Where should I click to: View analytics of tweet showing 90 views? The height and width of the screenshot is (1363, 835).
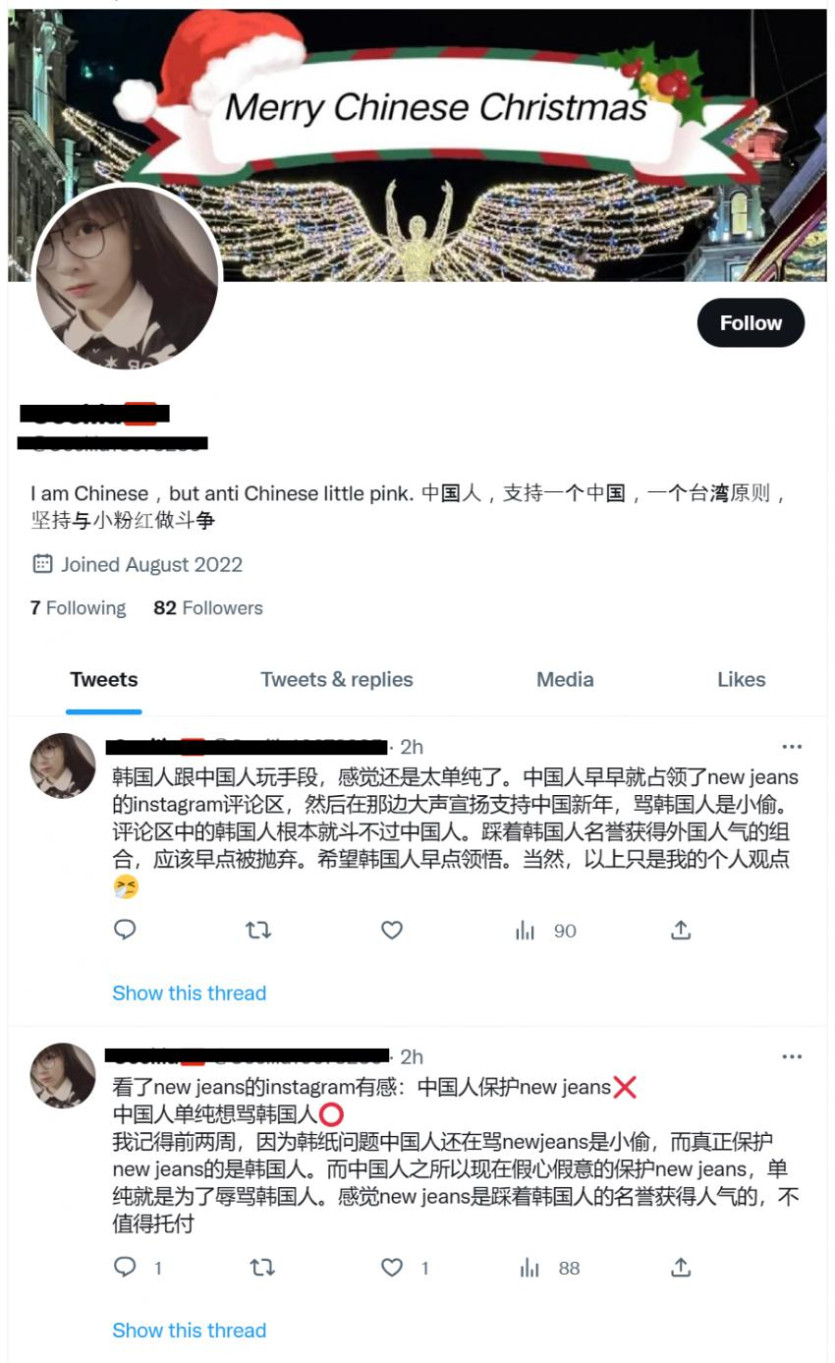[546, 931]
